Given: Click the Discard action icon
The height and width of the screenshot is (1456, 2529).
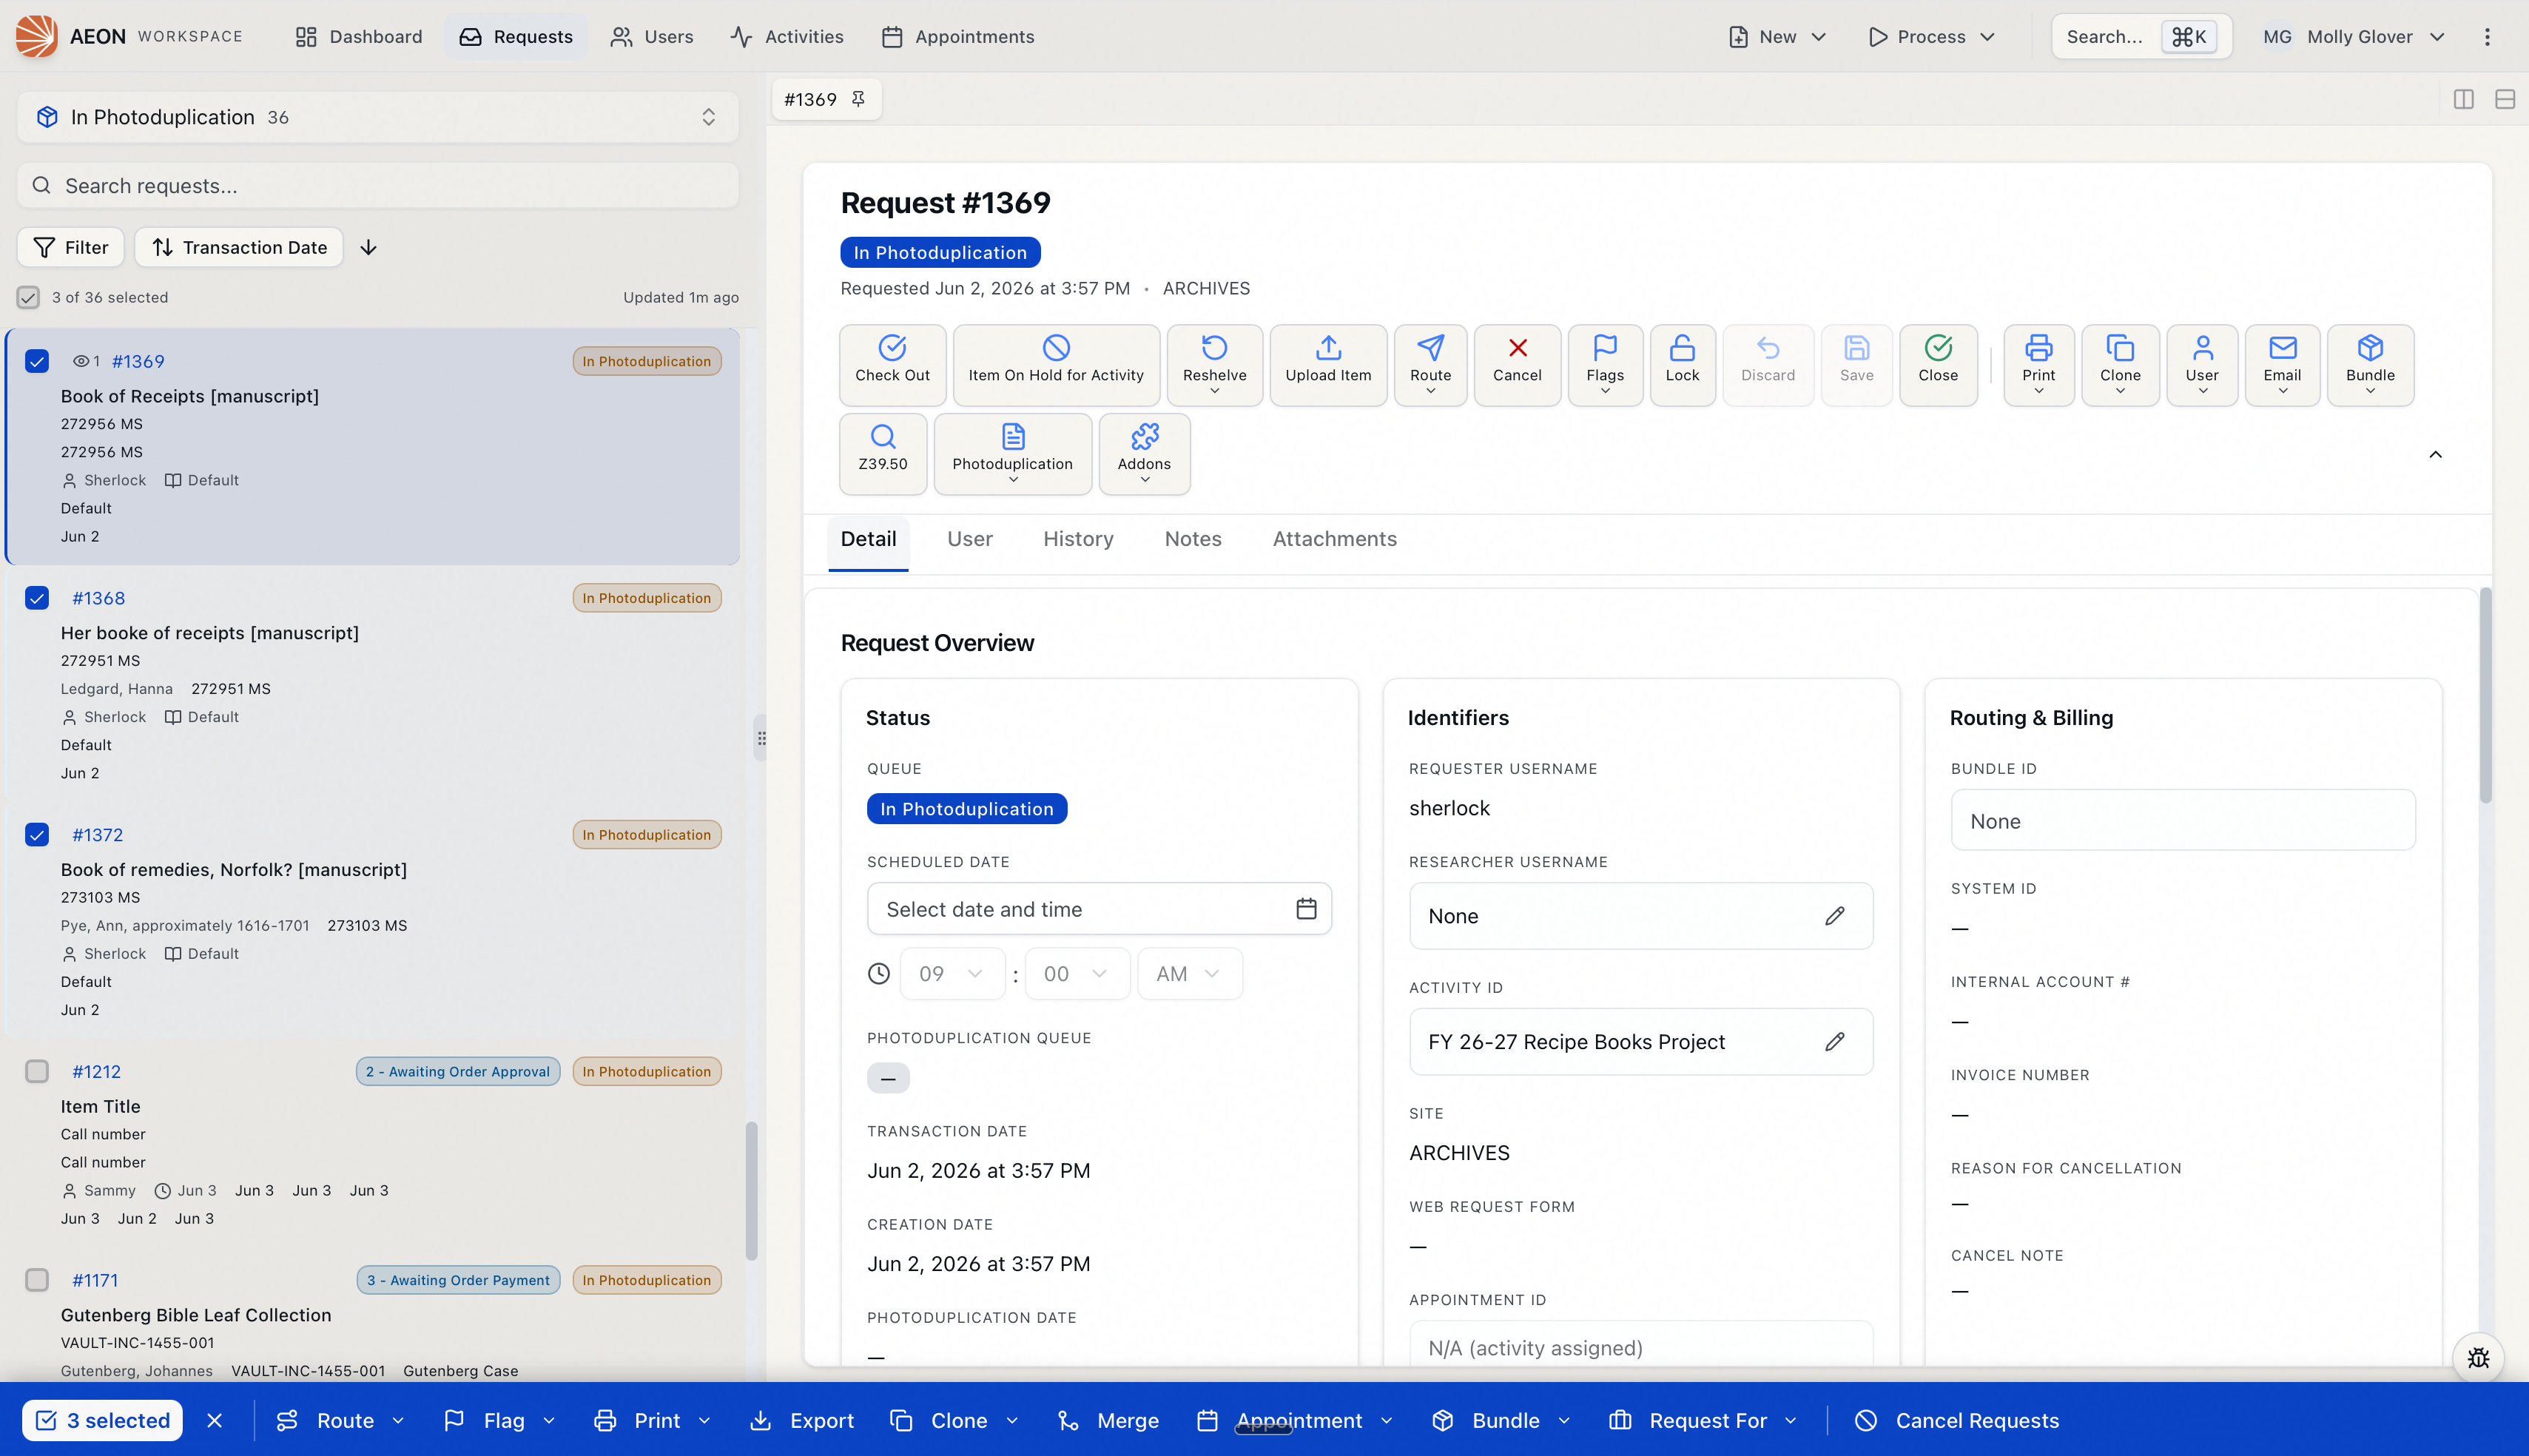Looking at the screenshot, I should click(x=1767, y=348).
